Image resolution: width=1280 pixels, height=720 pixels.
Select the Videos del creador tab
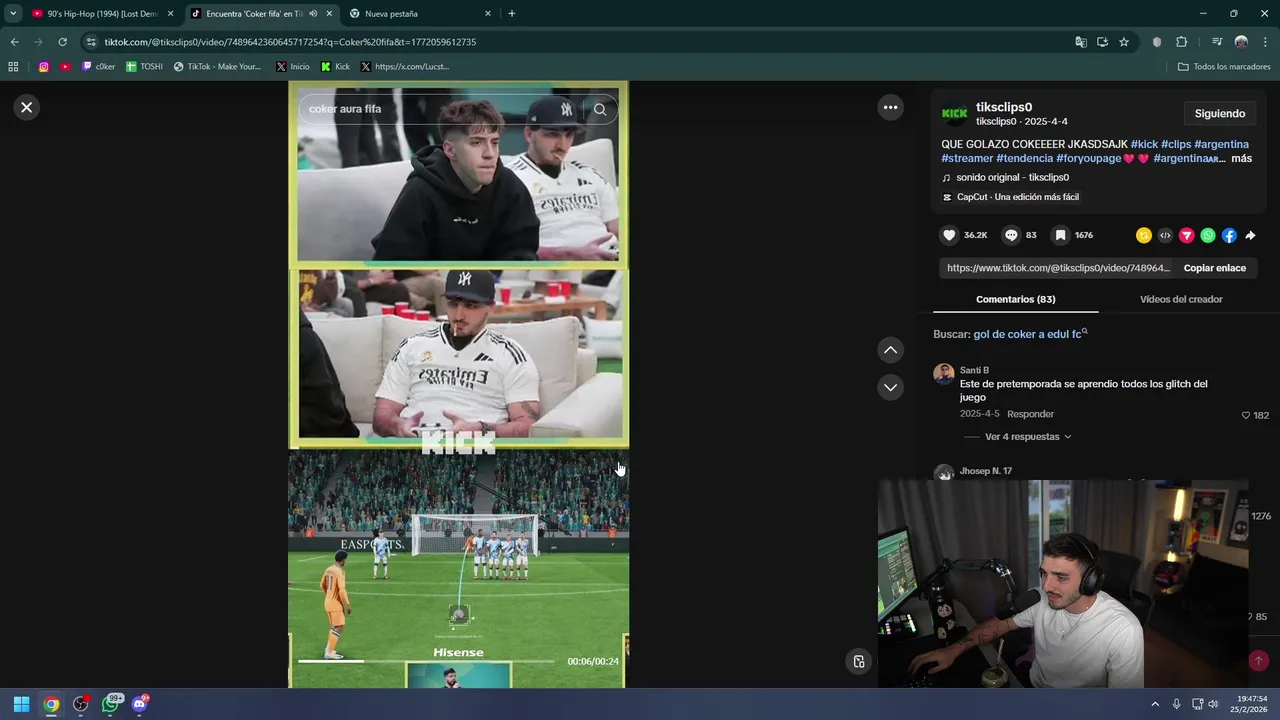[1181, 299]
